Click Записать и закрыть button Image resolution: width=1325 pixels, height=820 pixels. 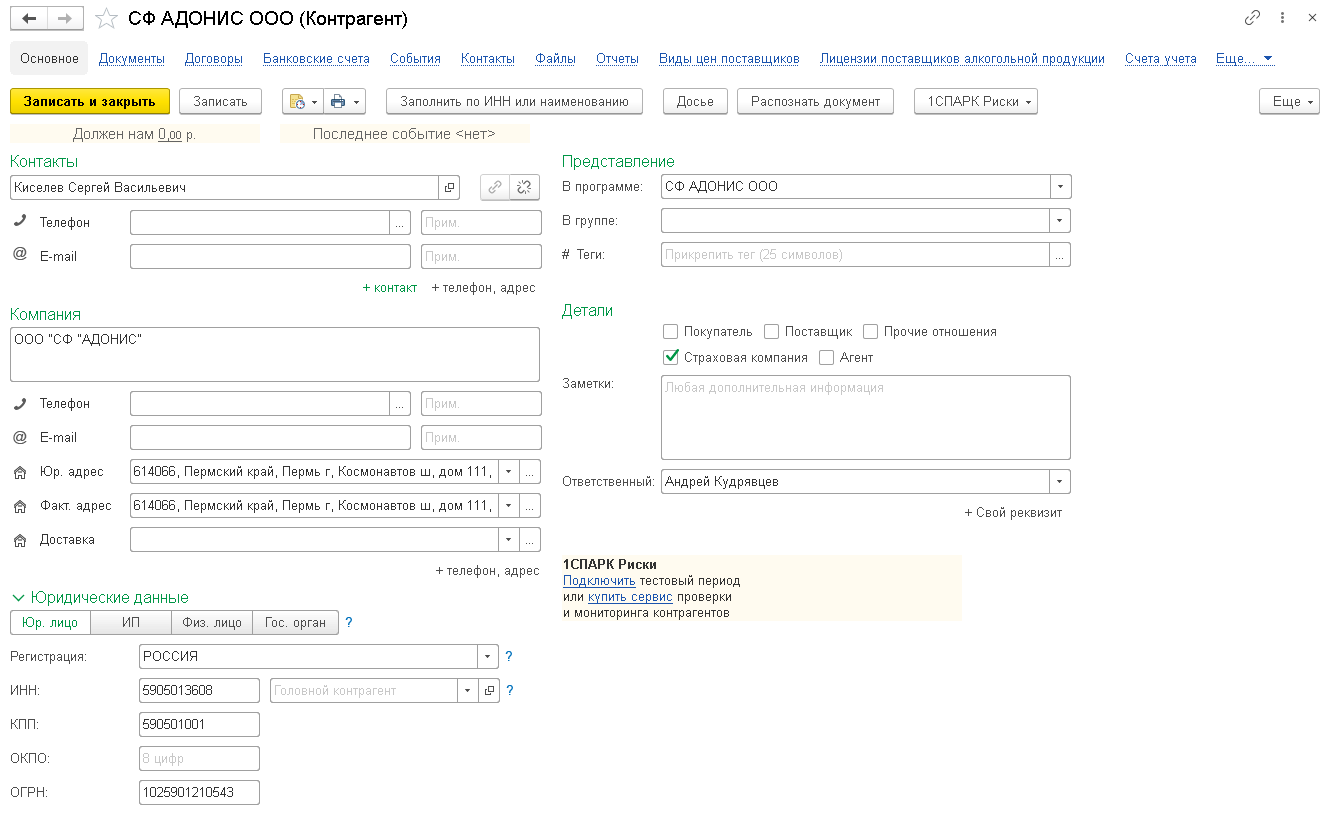(90, 101)
